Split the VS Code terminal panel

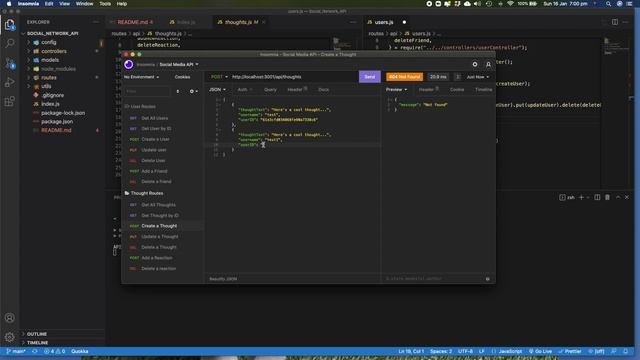(x=597, y=197)
